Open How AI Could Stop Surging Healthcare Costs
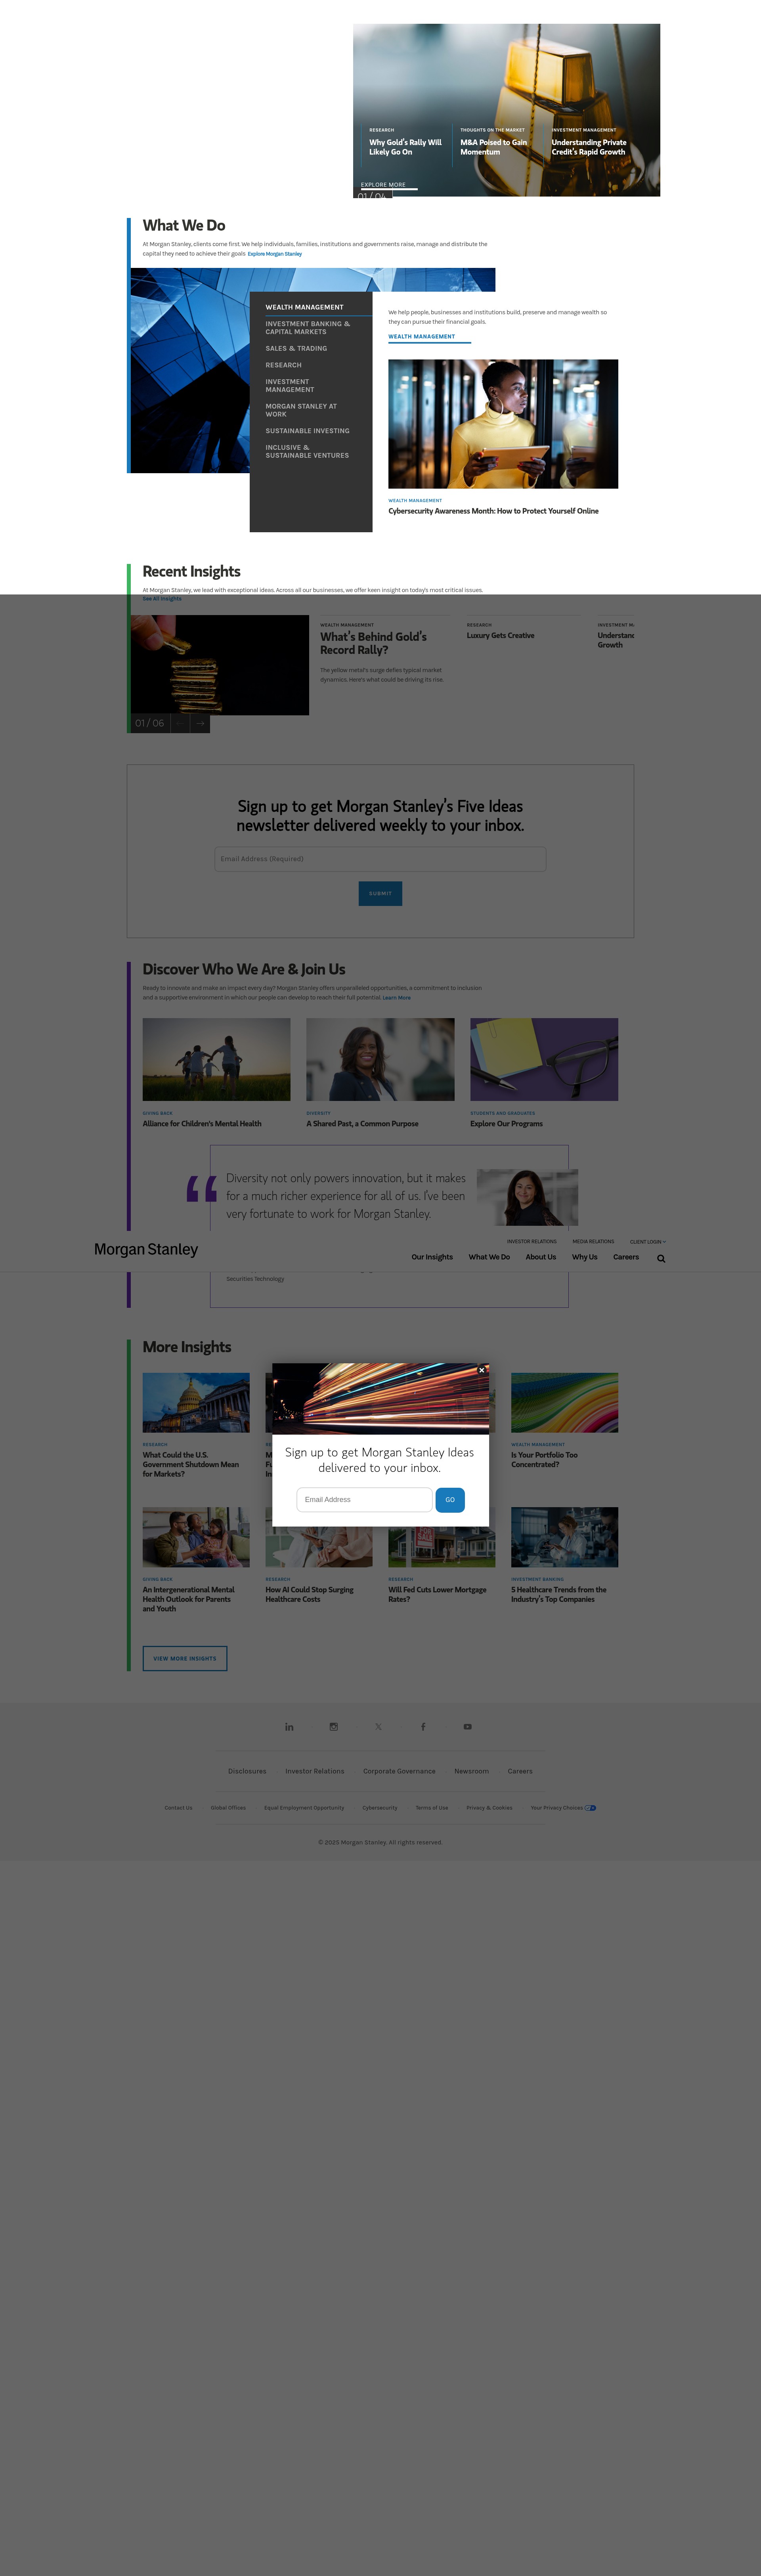The height and width of the screenshot is (2576, 761). click(309, 1594)
